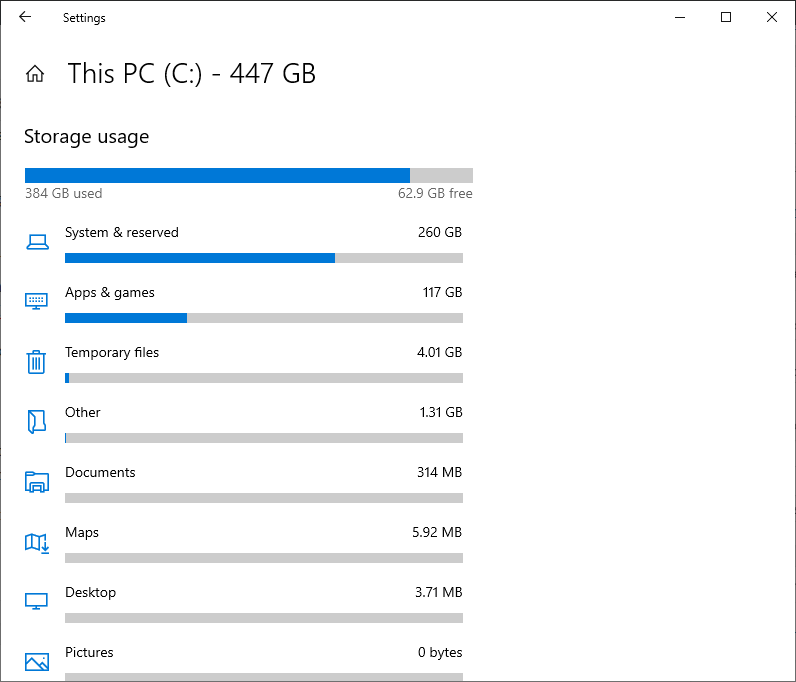This screenshot has width=796, height=682.
Task: Click the Other category folder icon
Action: [x=37, y=421]
